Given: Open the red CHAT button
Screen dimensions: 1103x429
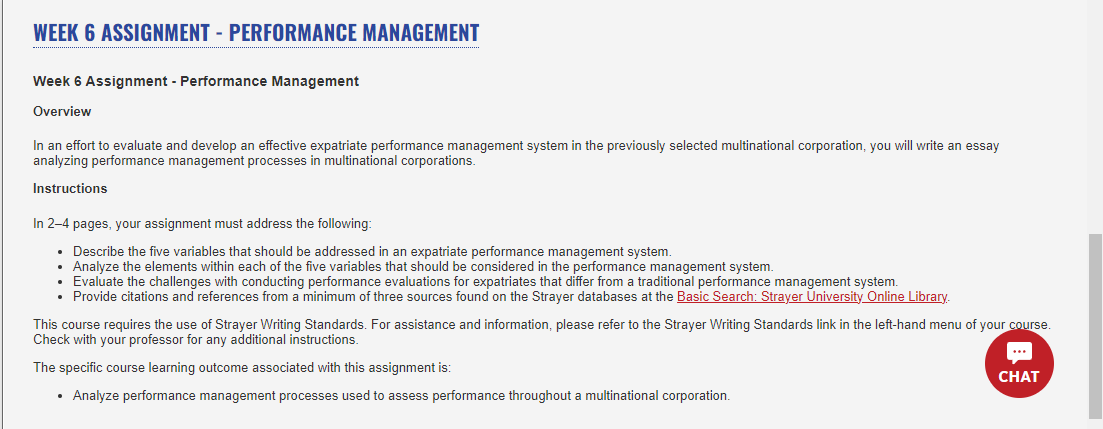Looking at the screenshot, I should pyautogui.click(x=1019, y=364).
